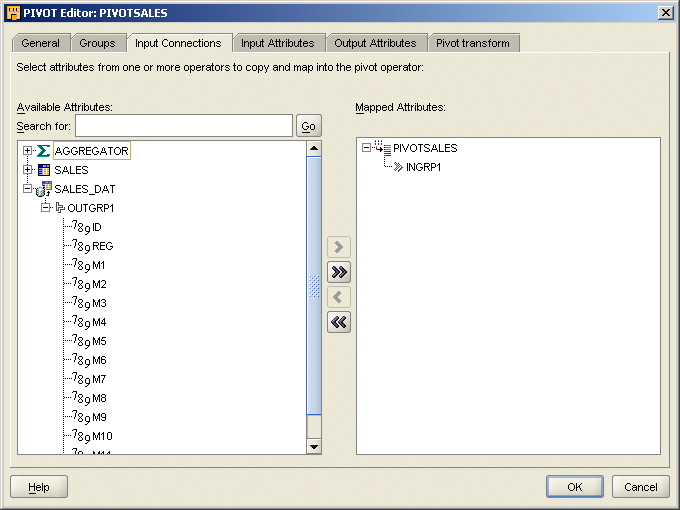Screen dimensions: 680x510
Task: Click the SALES table icon
Action: pyautogui.click(x=44, y=170)
